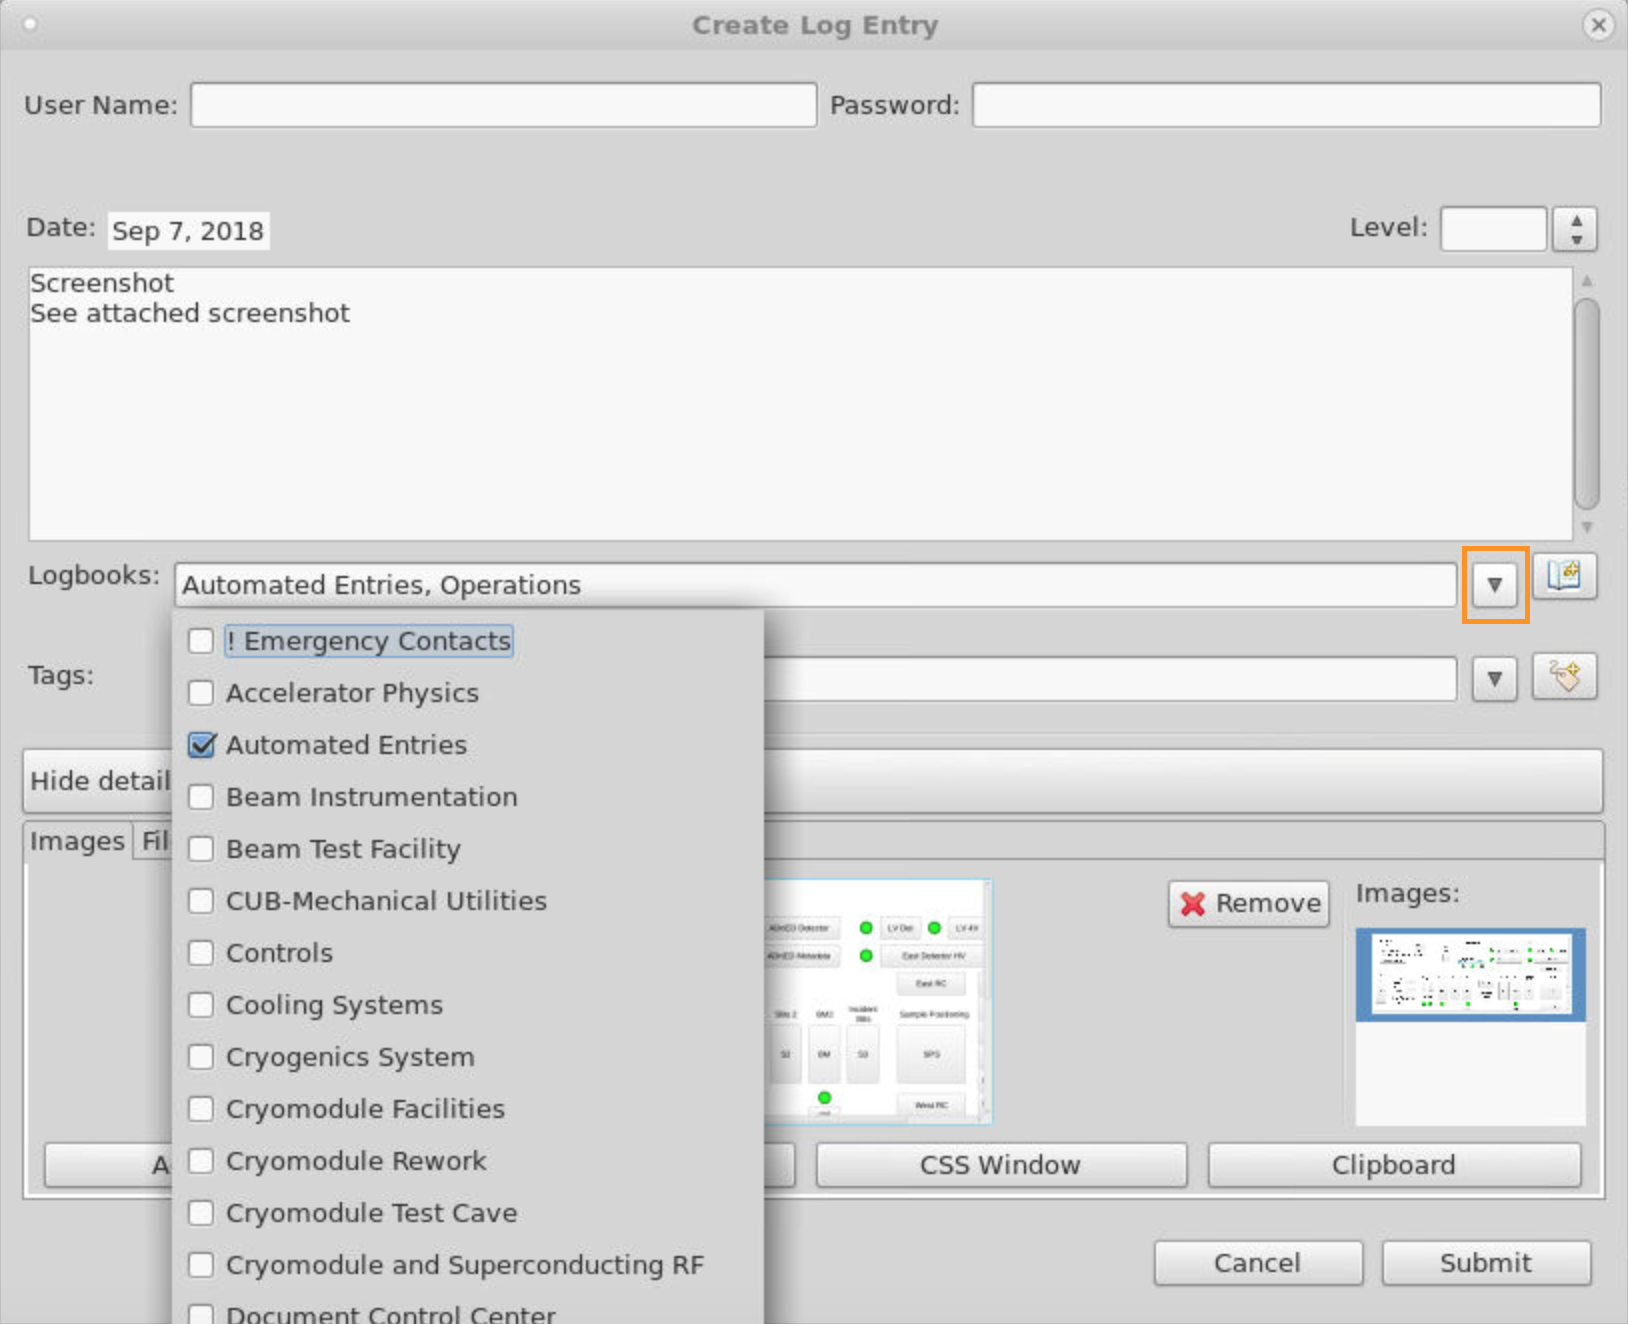Viewport: 1628px width, 1324px height.
Task: Check the Cryomodule Facilities logbook
Action: click(x=201, y=1109)
